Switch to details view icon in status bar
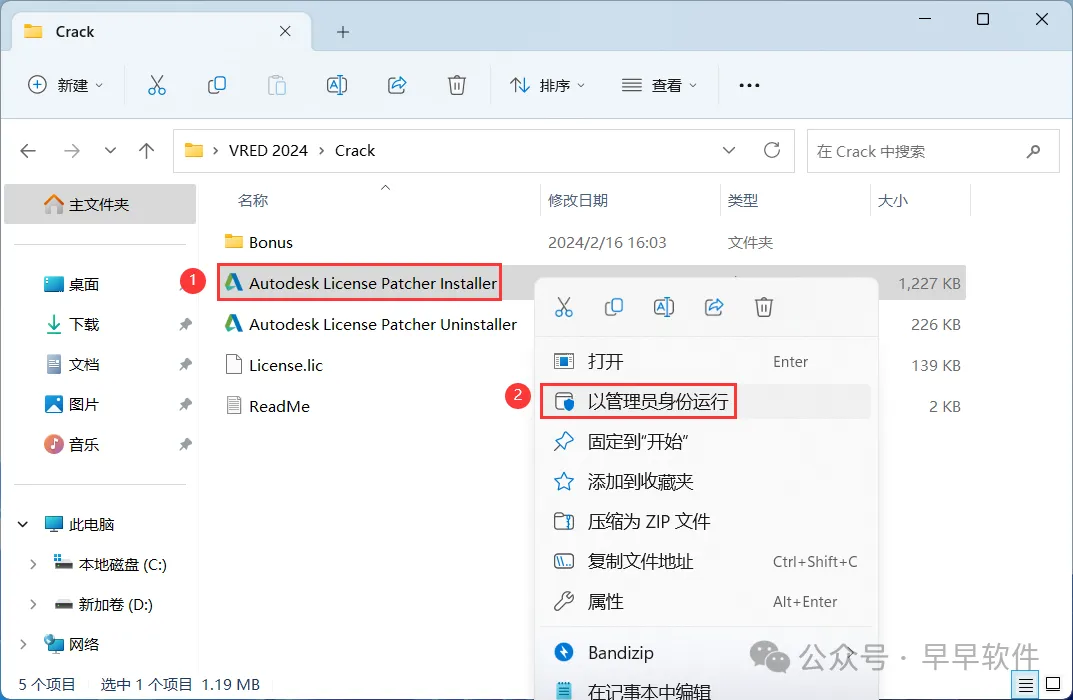Image resolution: width=1073 pixels, height=700 pixels. pyautogui.click(x=1025, y=684)
